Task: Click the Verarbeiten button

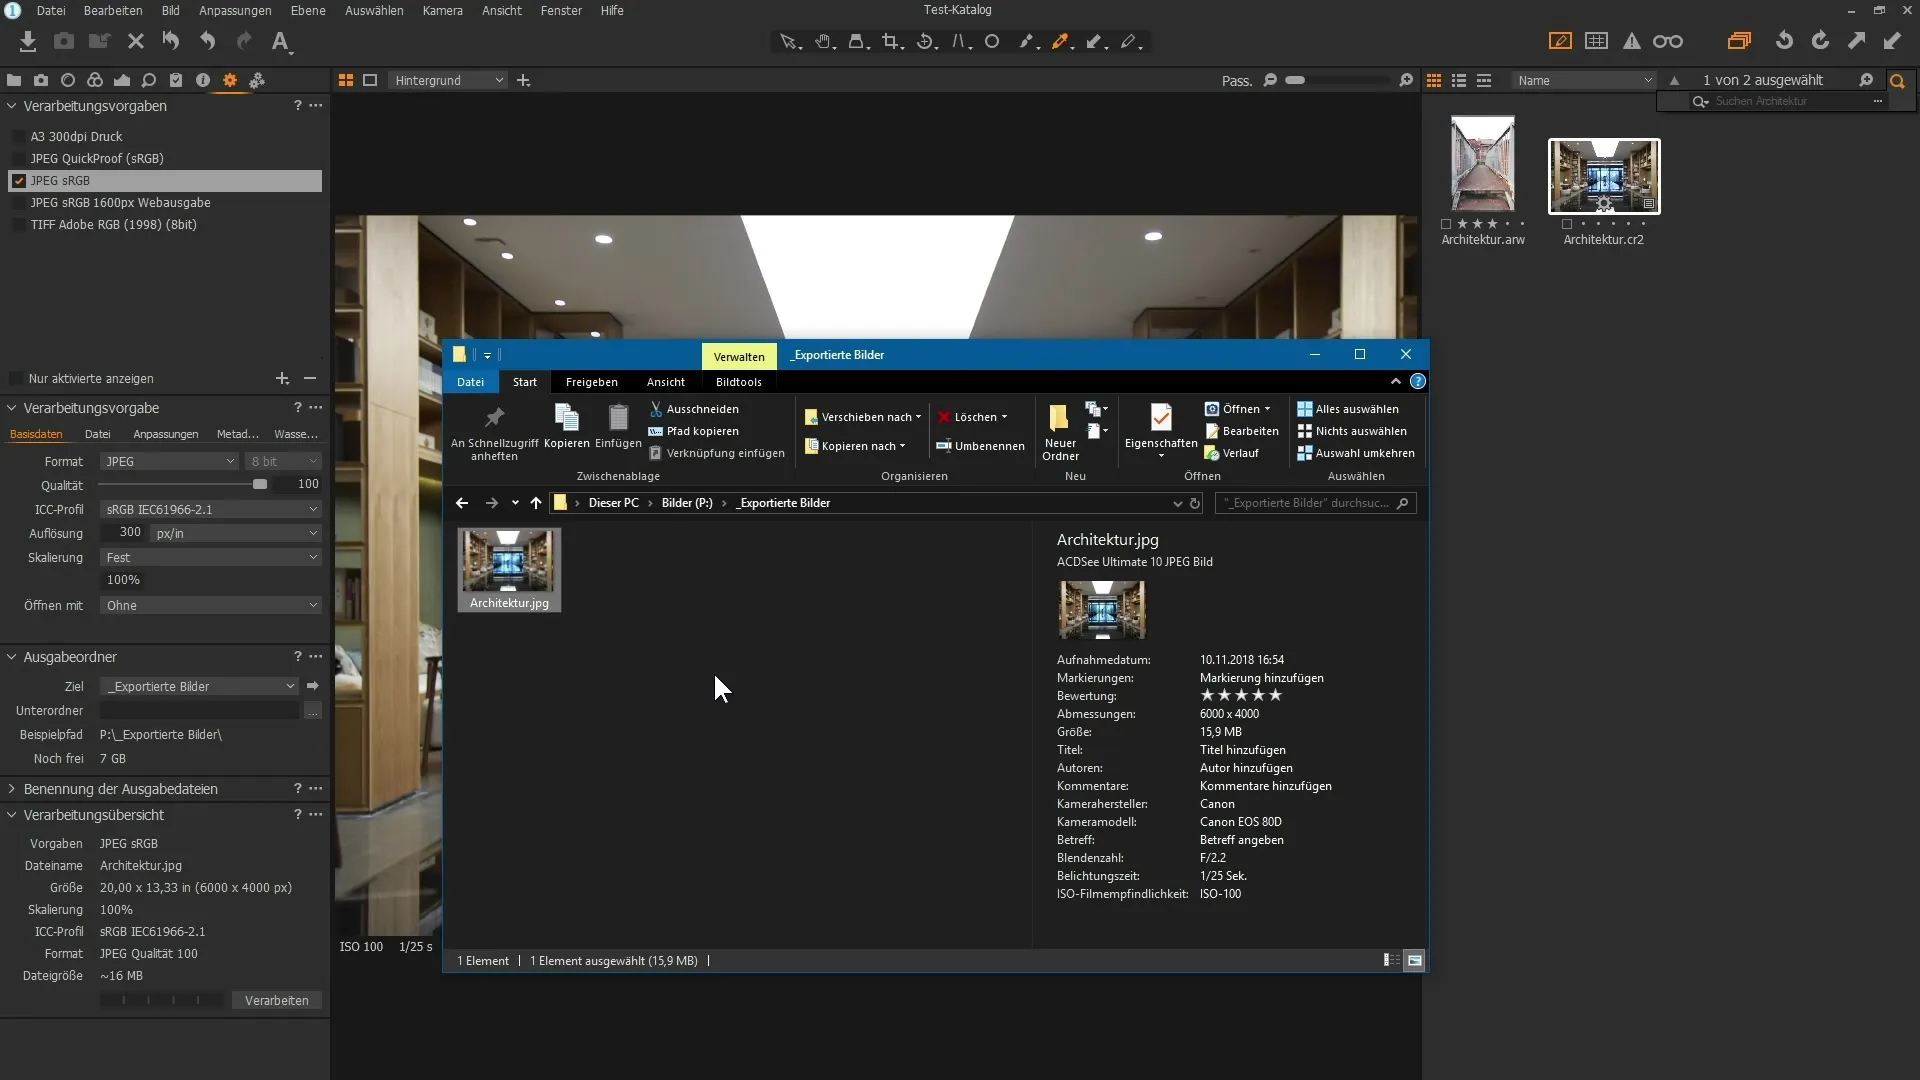Action: tap(277, 1000)
